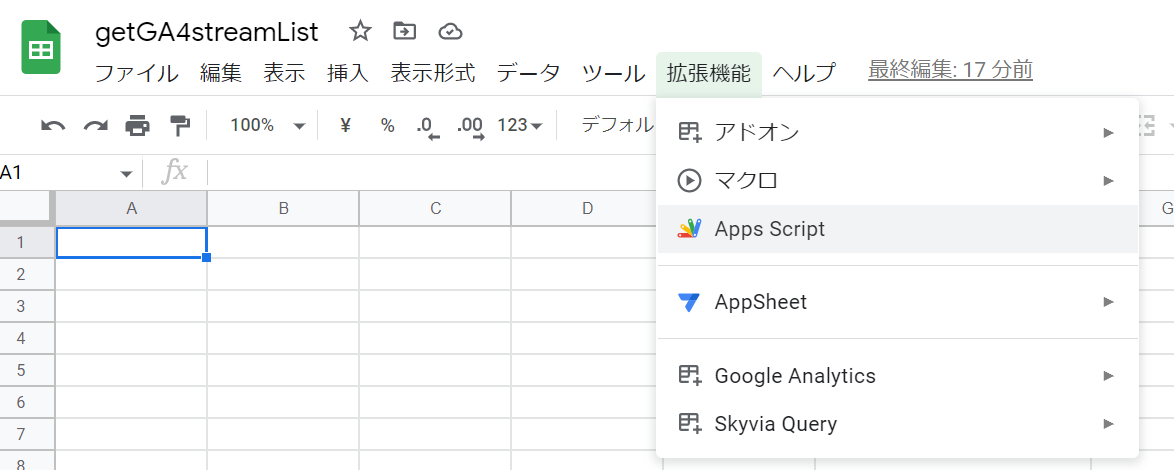Click the redo arrow icon
Viewport: 1174px width, 470px height.
tap(95, 126)
